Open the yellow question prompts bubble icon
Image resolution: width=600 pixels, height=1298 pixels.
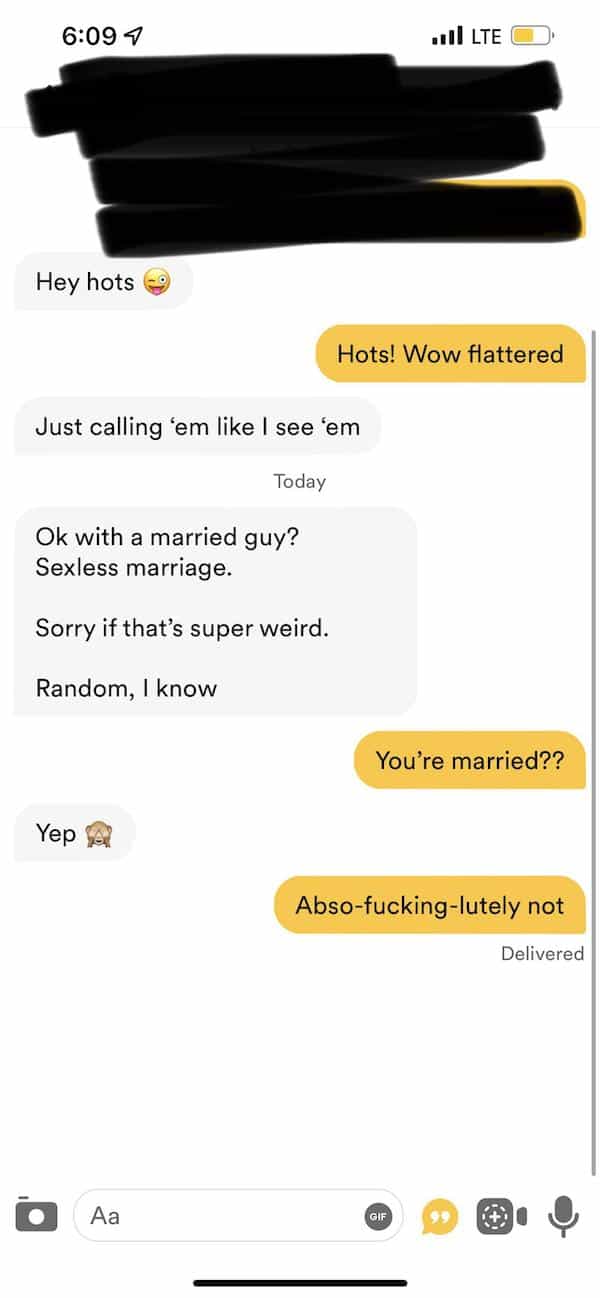[438, 1216]
